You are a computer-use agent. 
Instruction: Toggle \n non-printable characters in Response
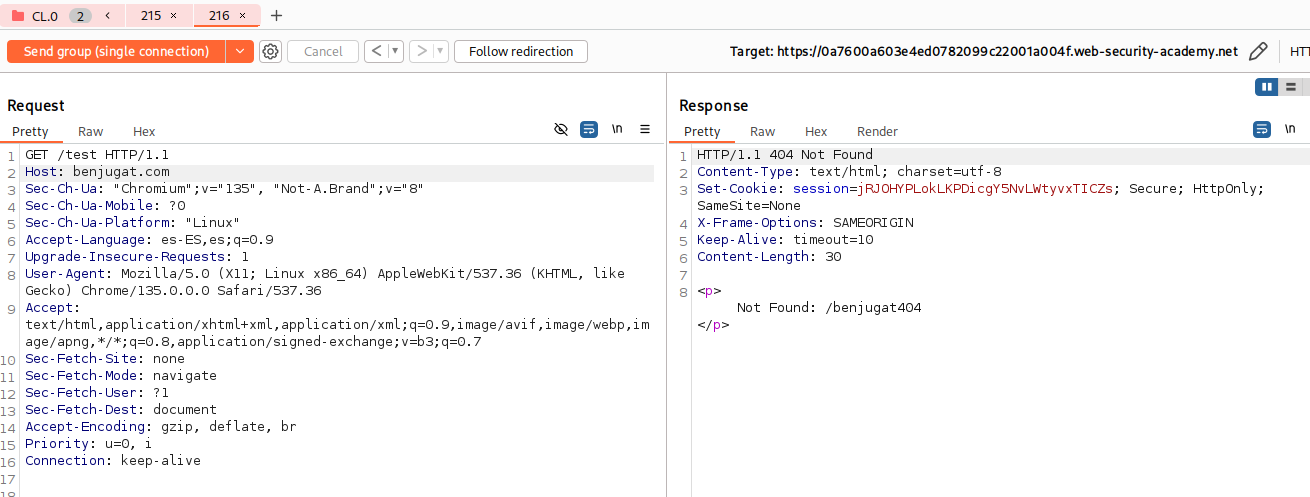[x=1290, y=129]
